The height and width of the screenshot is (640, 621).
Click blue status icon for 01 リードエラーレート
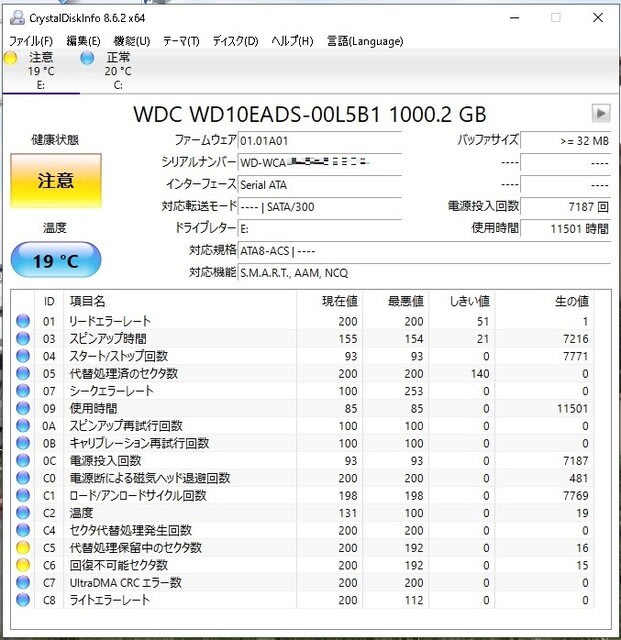click(x=23, y=321)
